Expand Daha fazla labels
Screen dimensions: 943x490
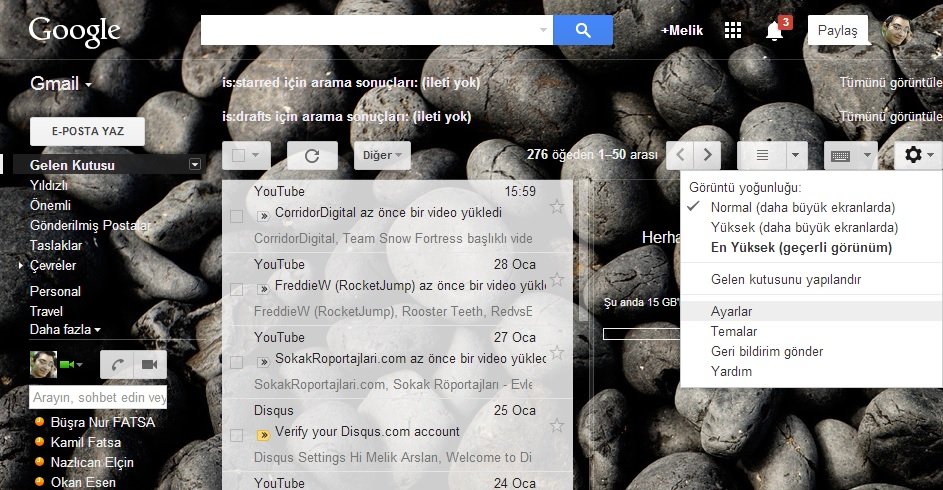click(65, 329)
